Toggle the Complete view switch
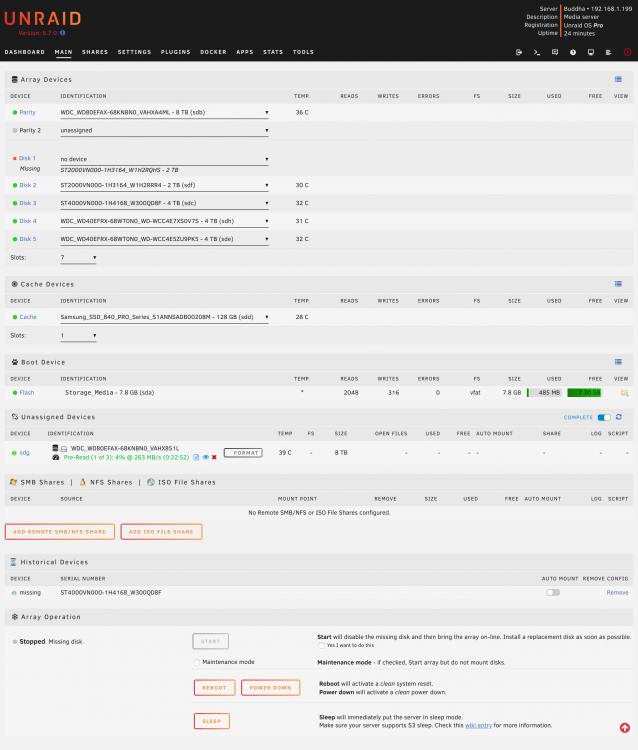The image size is (638, 750). tap(604, 418)
